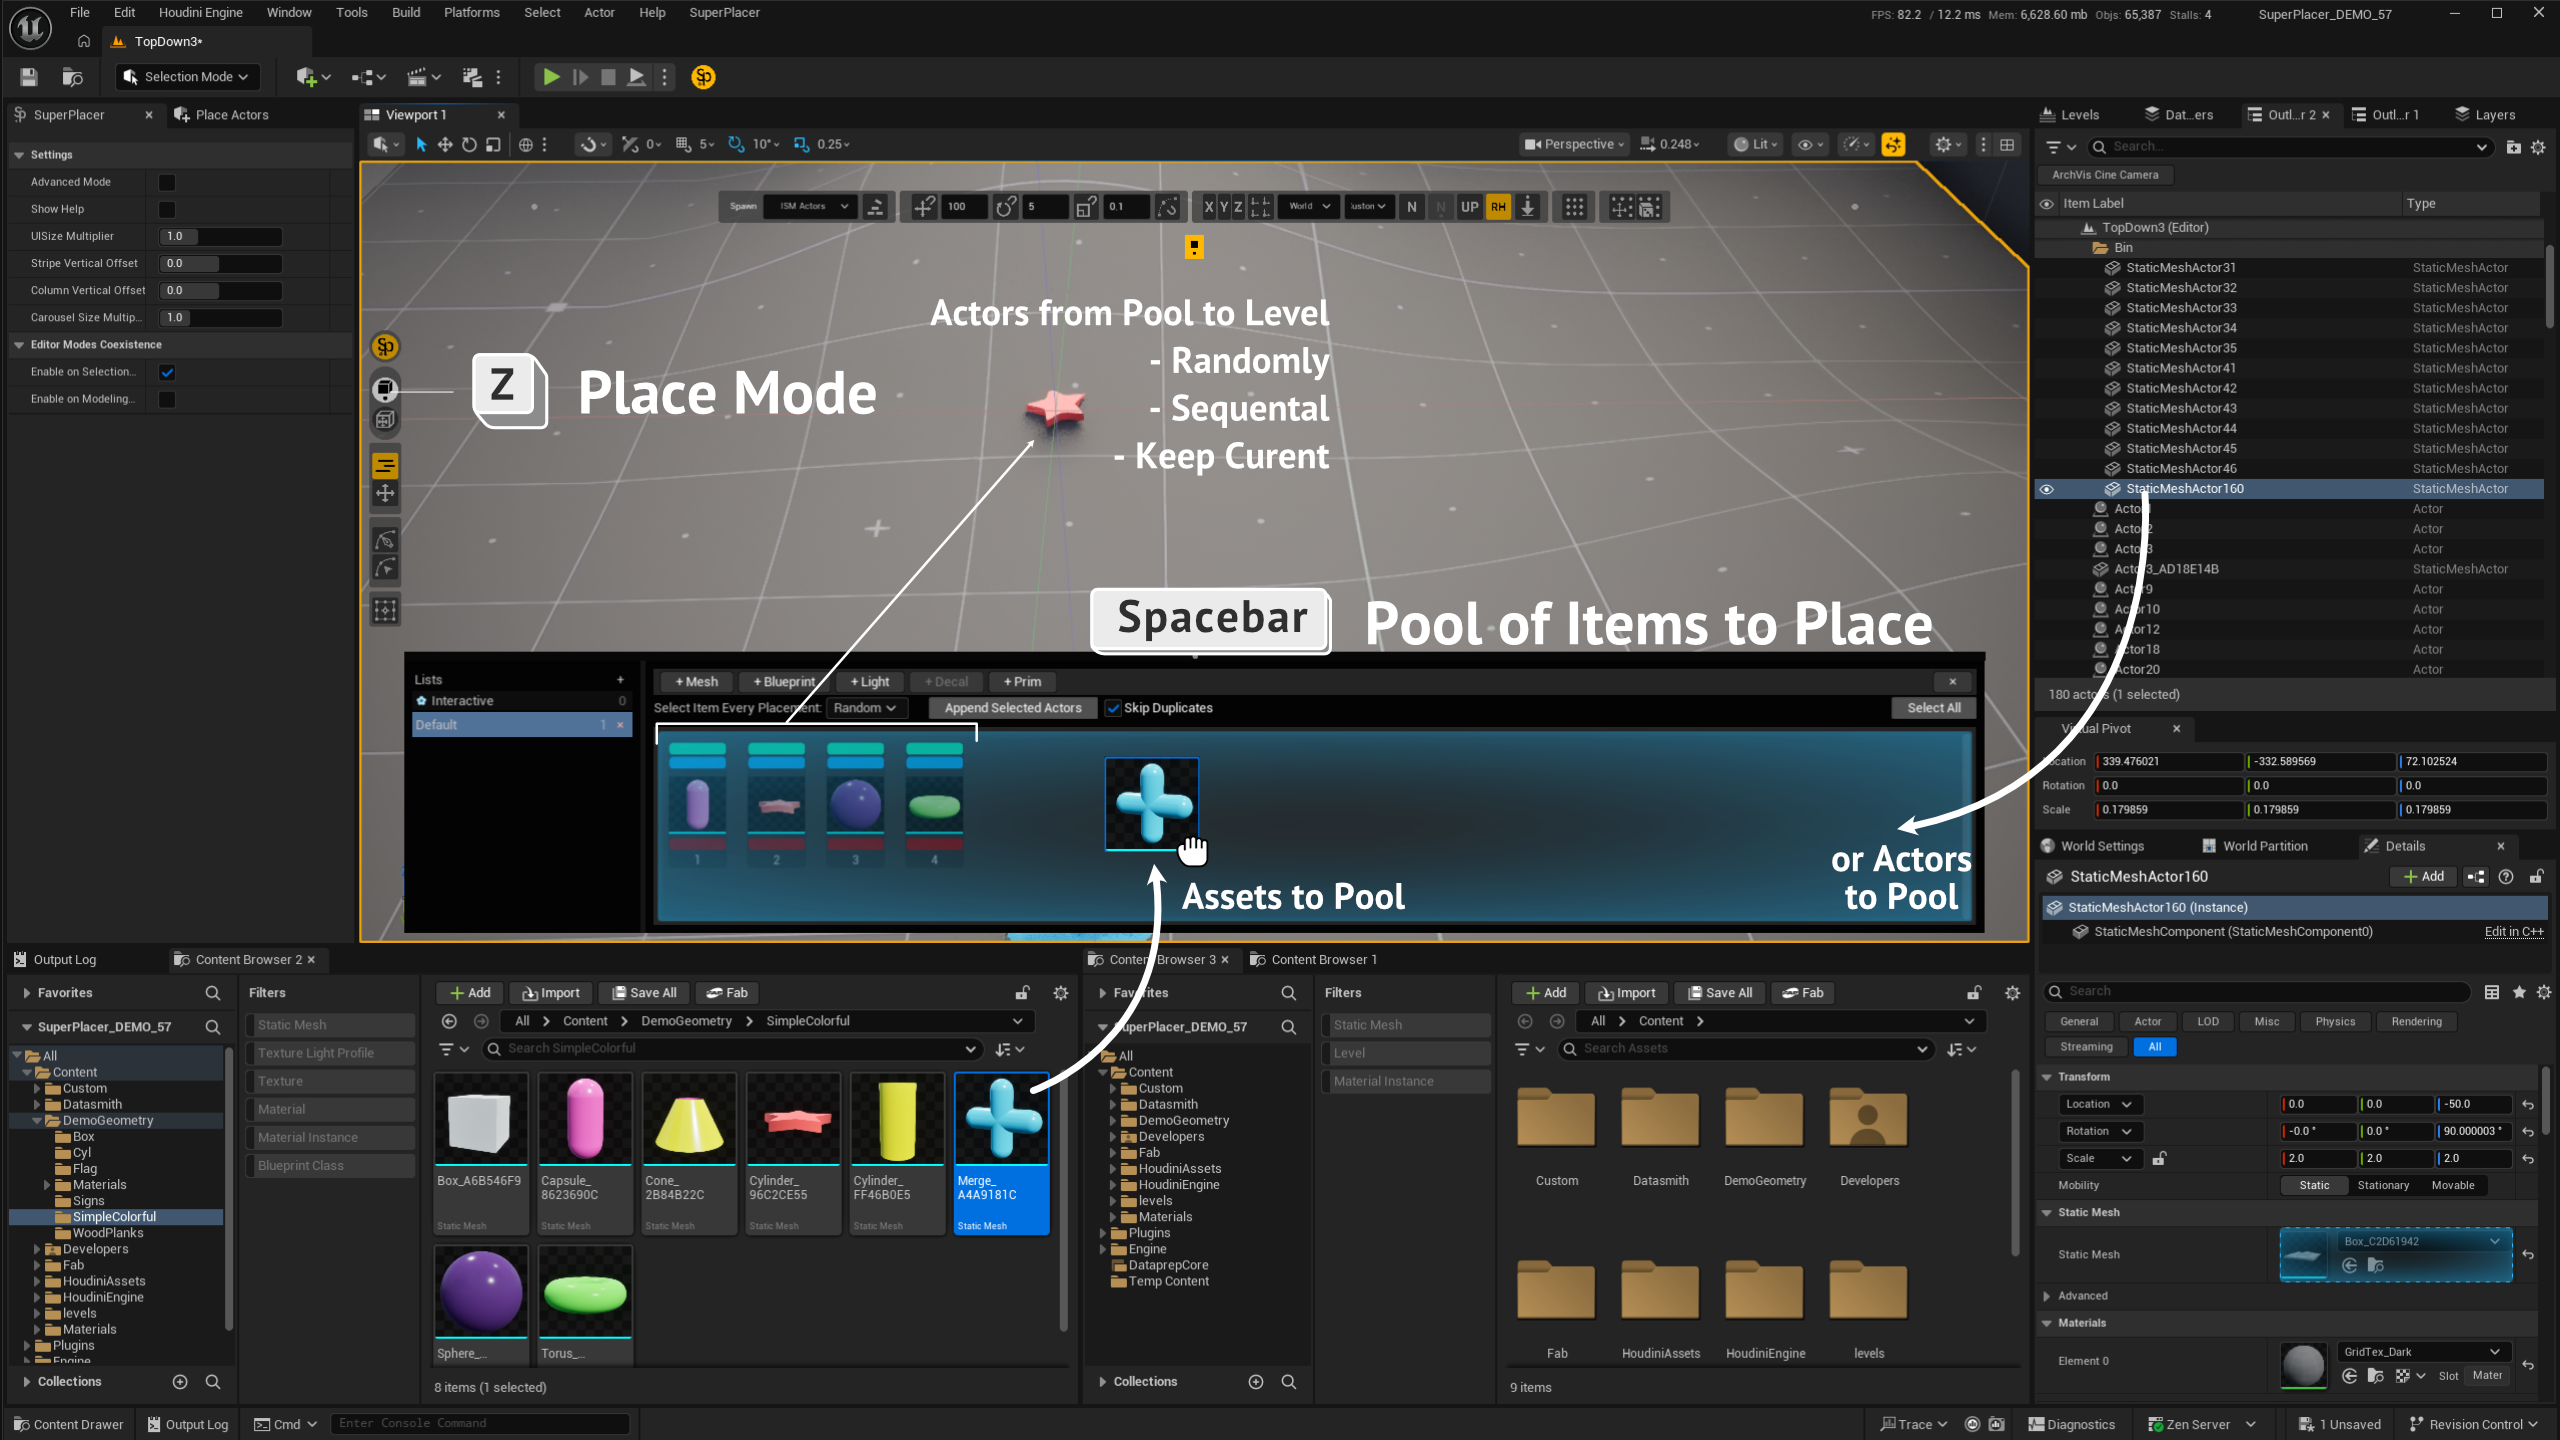2560x1440 pixels.
Task: Switch to the World Partition tab
Action: (2255, 846)
